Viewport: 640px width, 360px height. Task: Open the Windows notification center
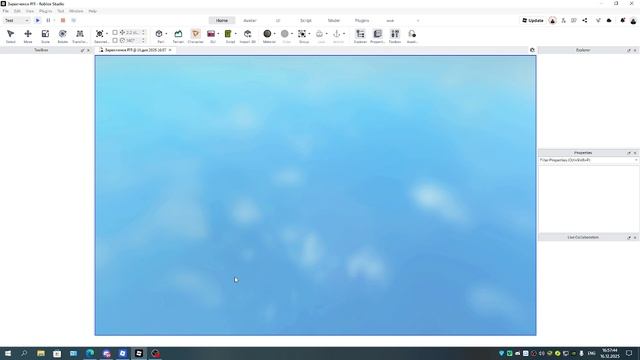(629, 353)
